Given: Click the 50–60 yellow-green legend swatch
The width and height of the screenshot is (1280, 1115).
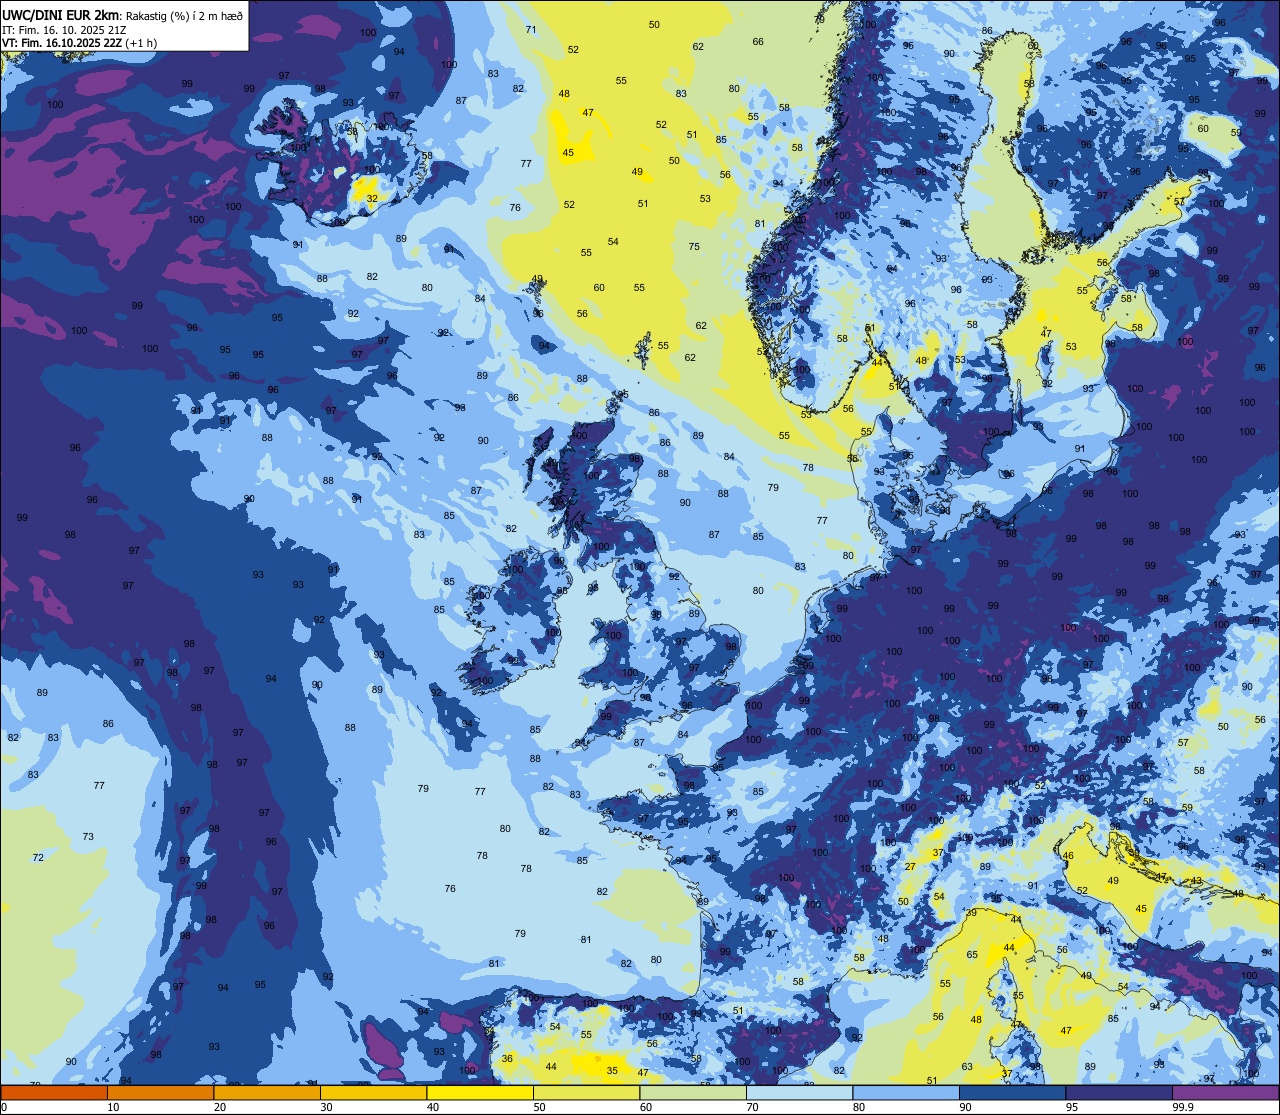Looking at the screenshot, I should point(586,1093).
